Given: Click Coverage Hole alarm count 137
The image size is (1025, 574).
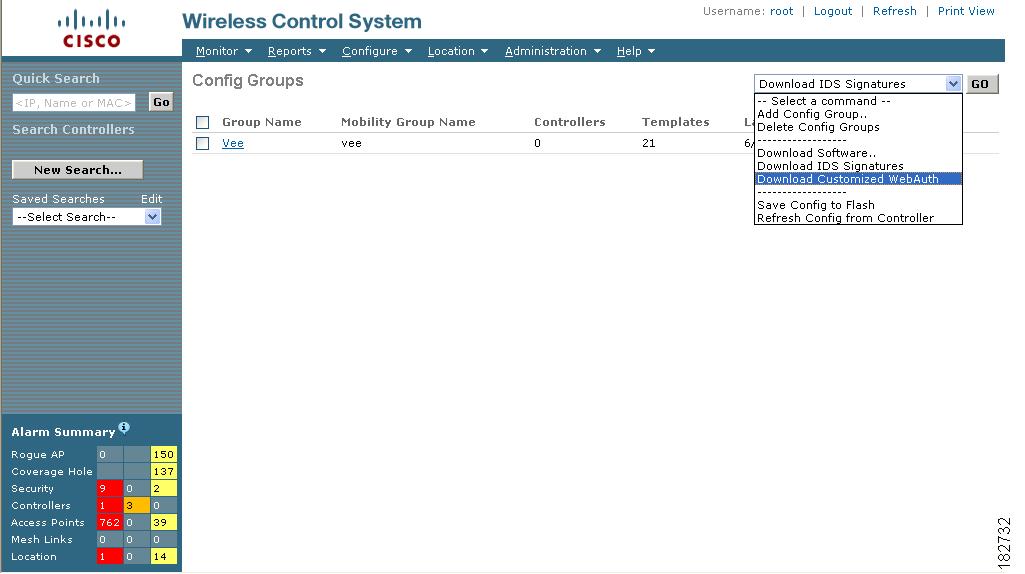Looking at the screenshot, I should [x=163, y=471].
